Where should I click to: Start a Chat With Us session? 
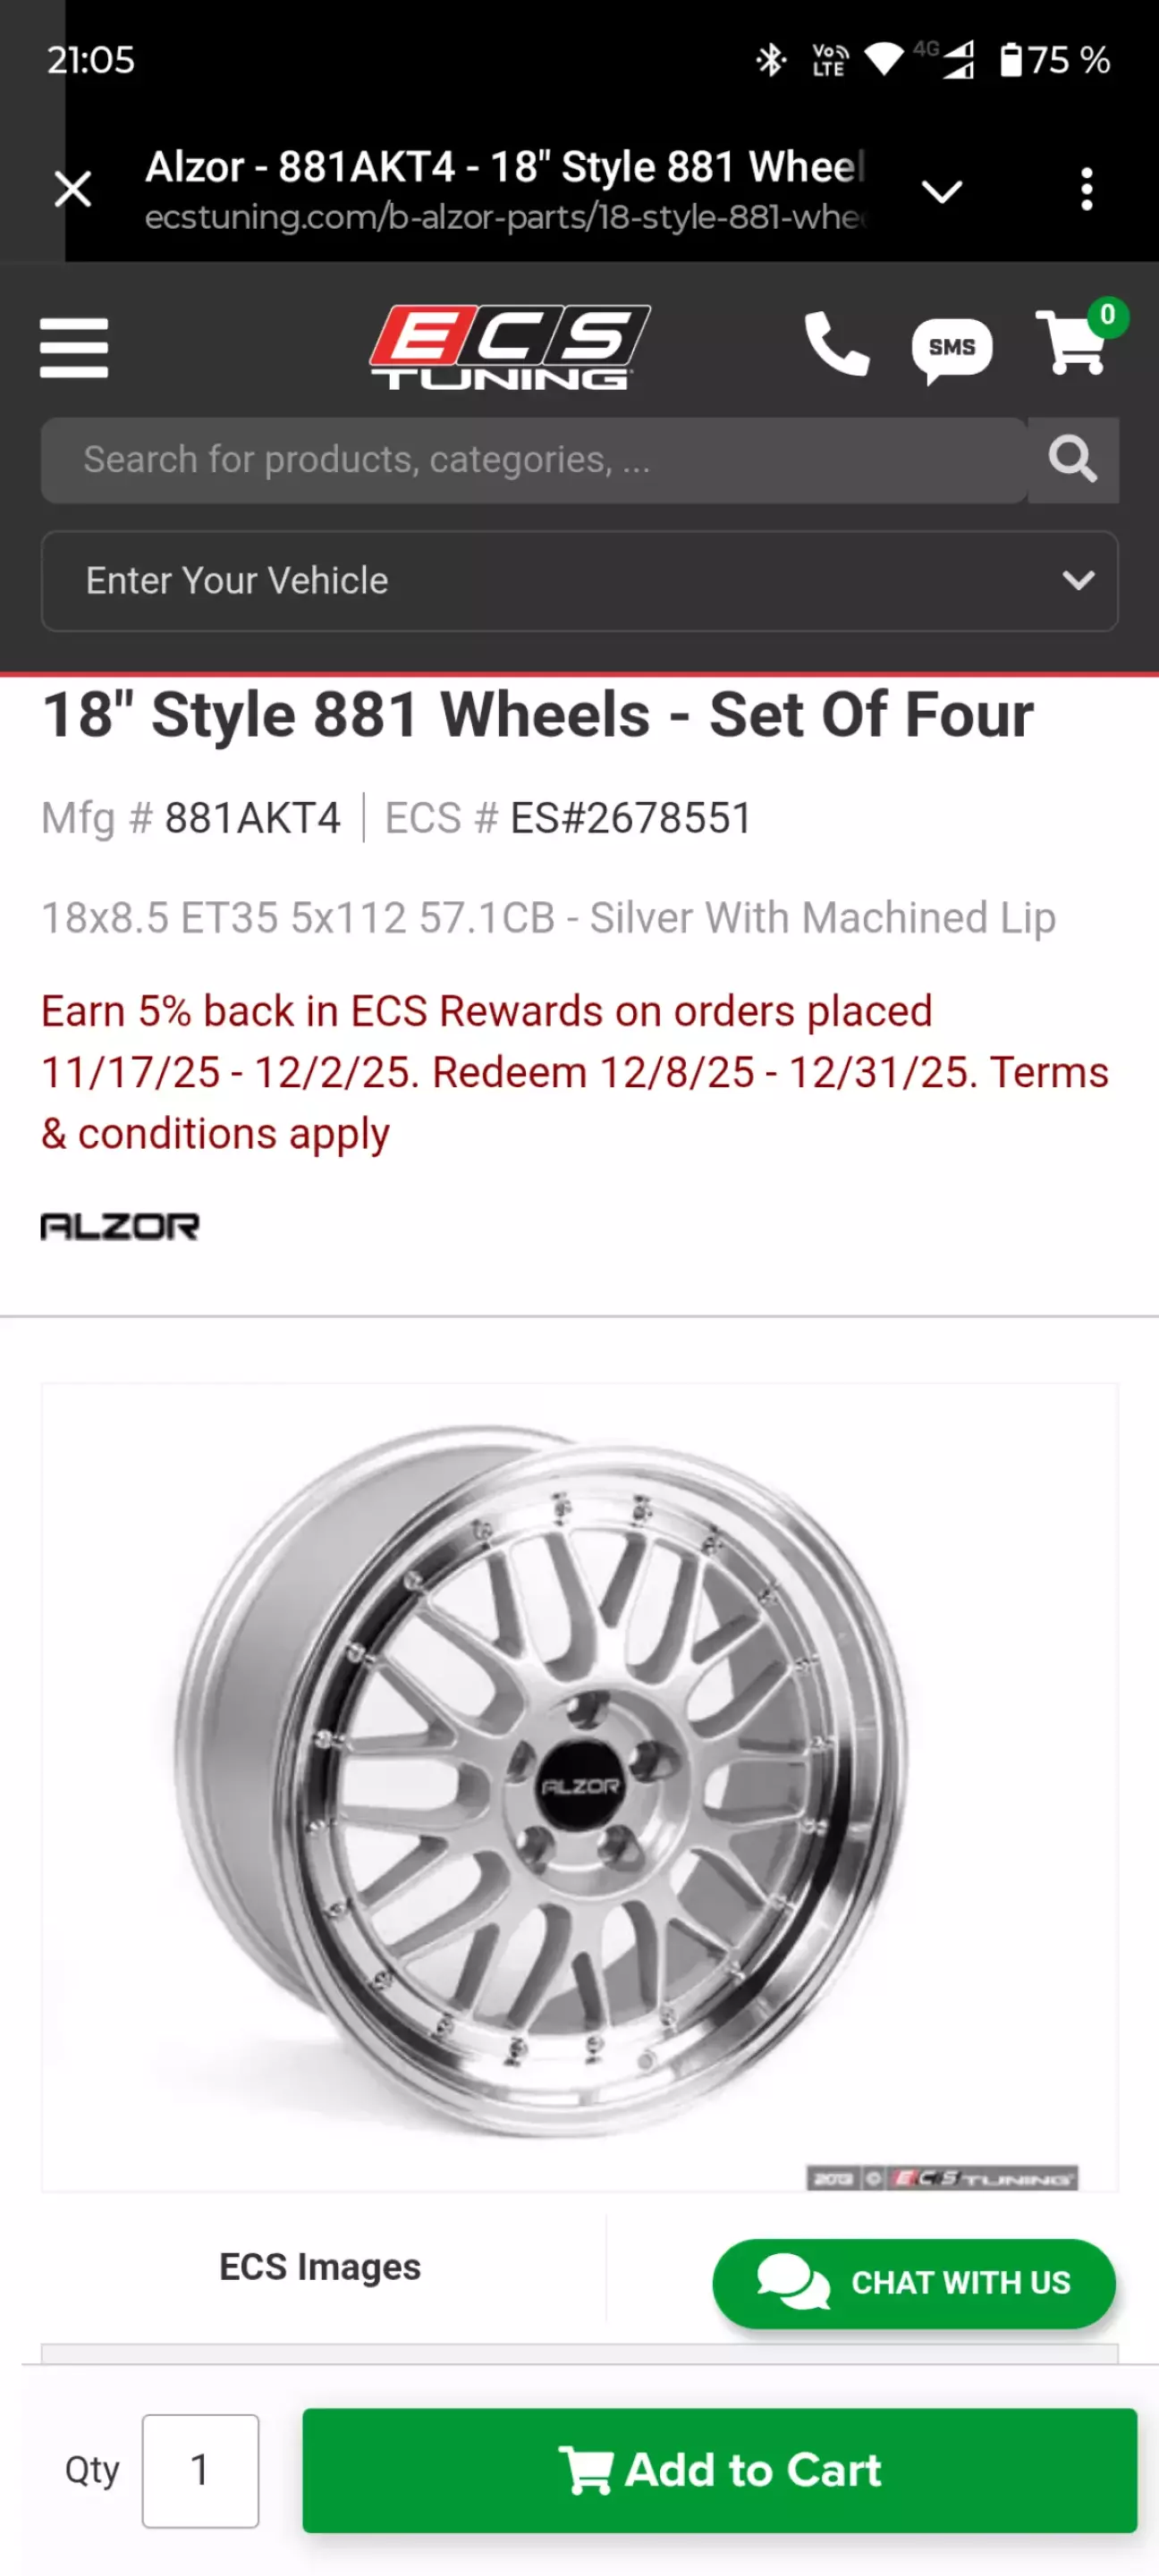[x=913, y=2283]
